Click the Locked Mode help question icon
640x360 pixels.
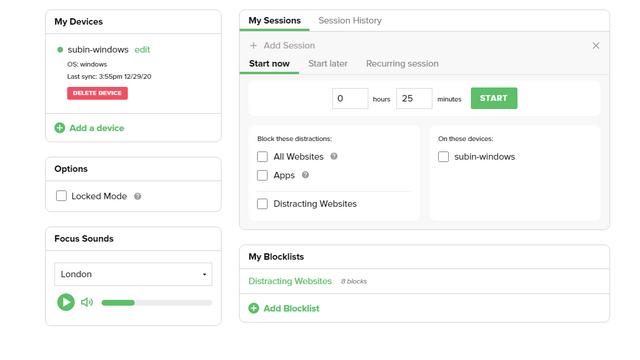point(138,196)
